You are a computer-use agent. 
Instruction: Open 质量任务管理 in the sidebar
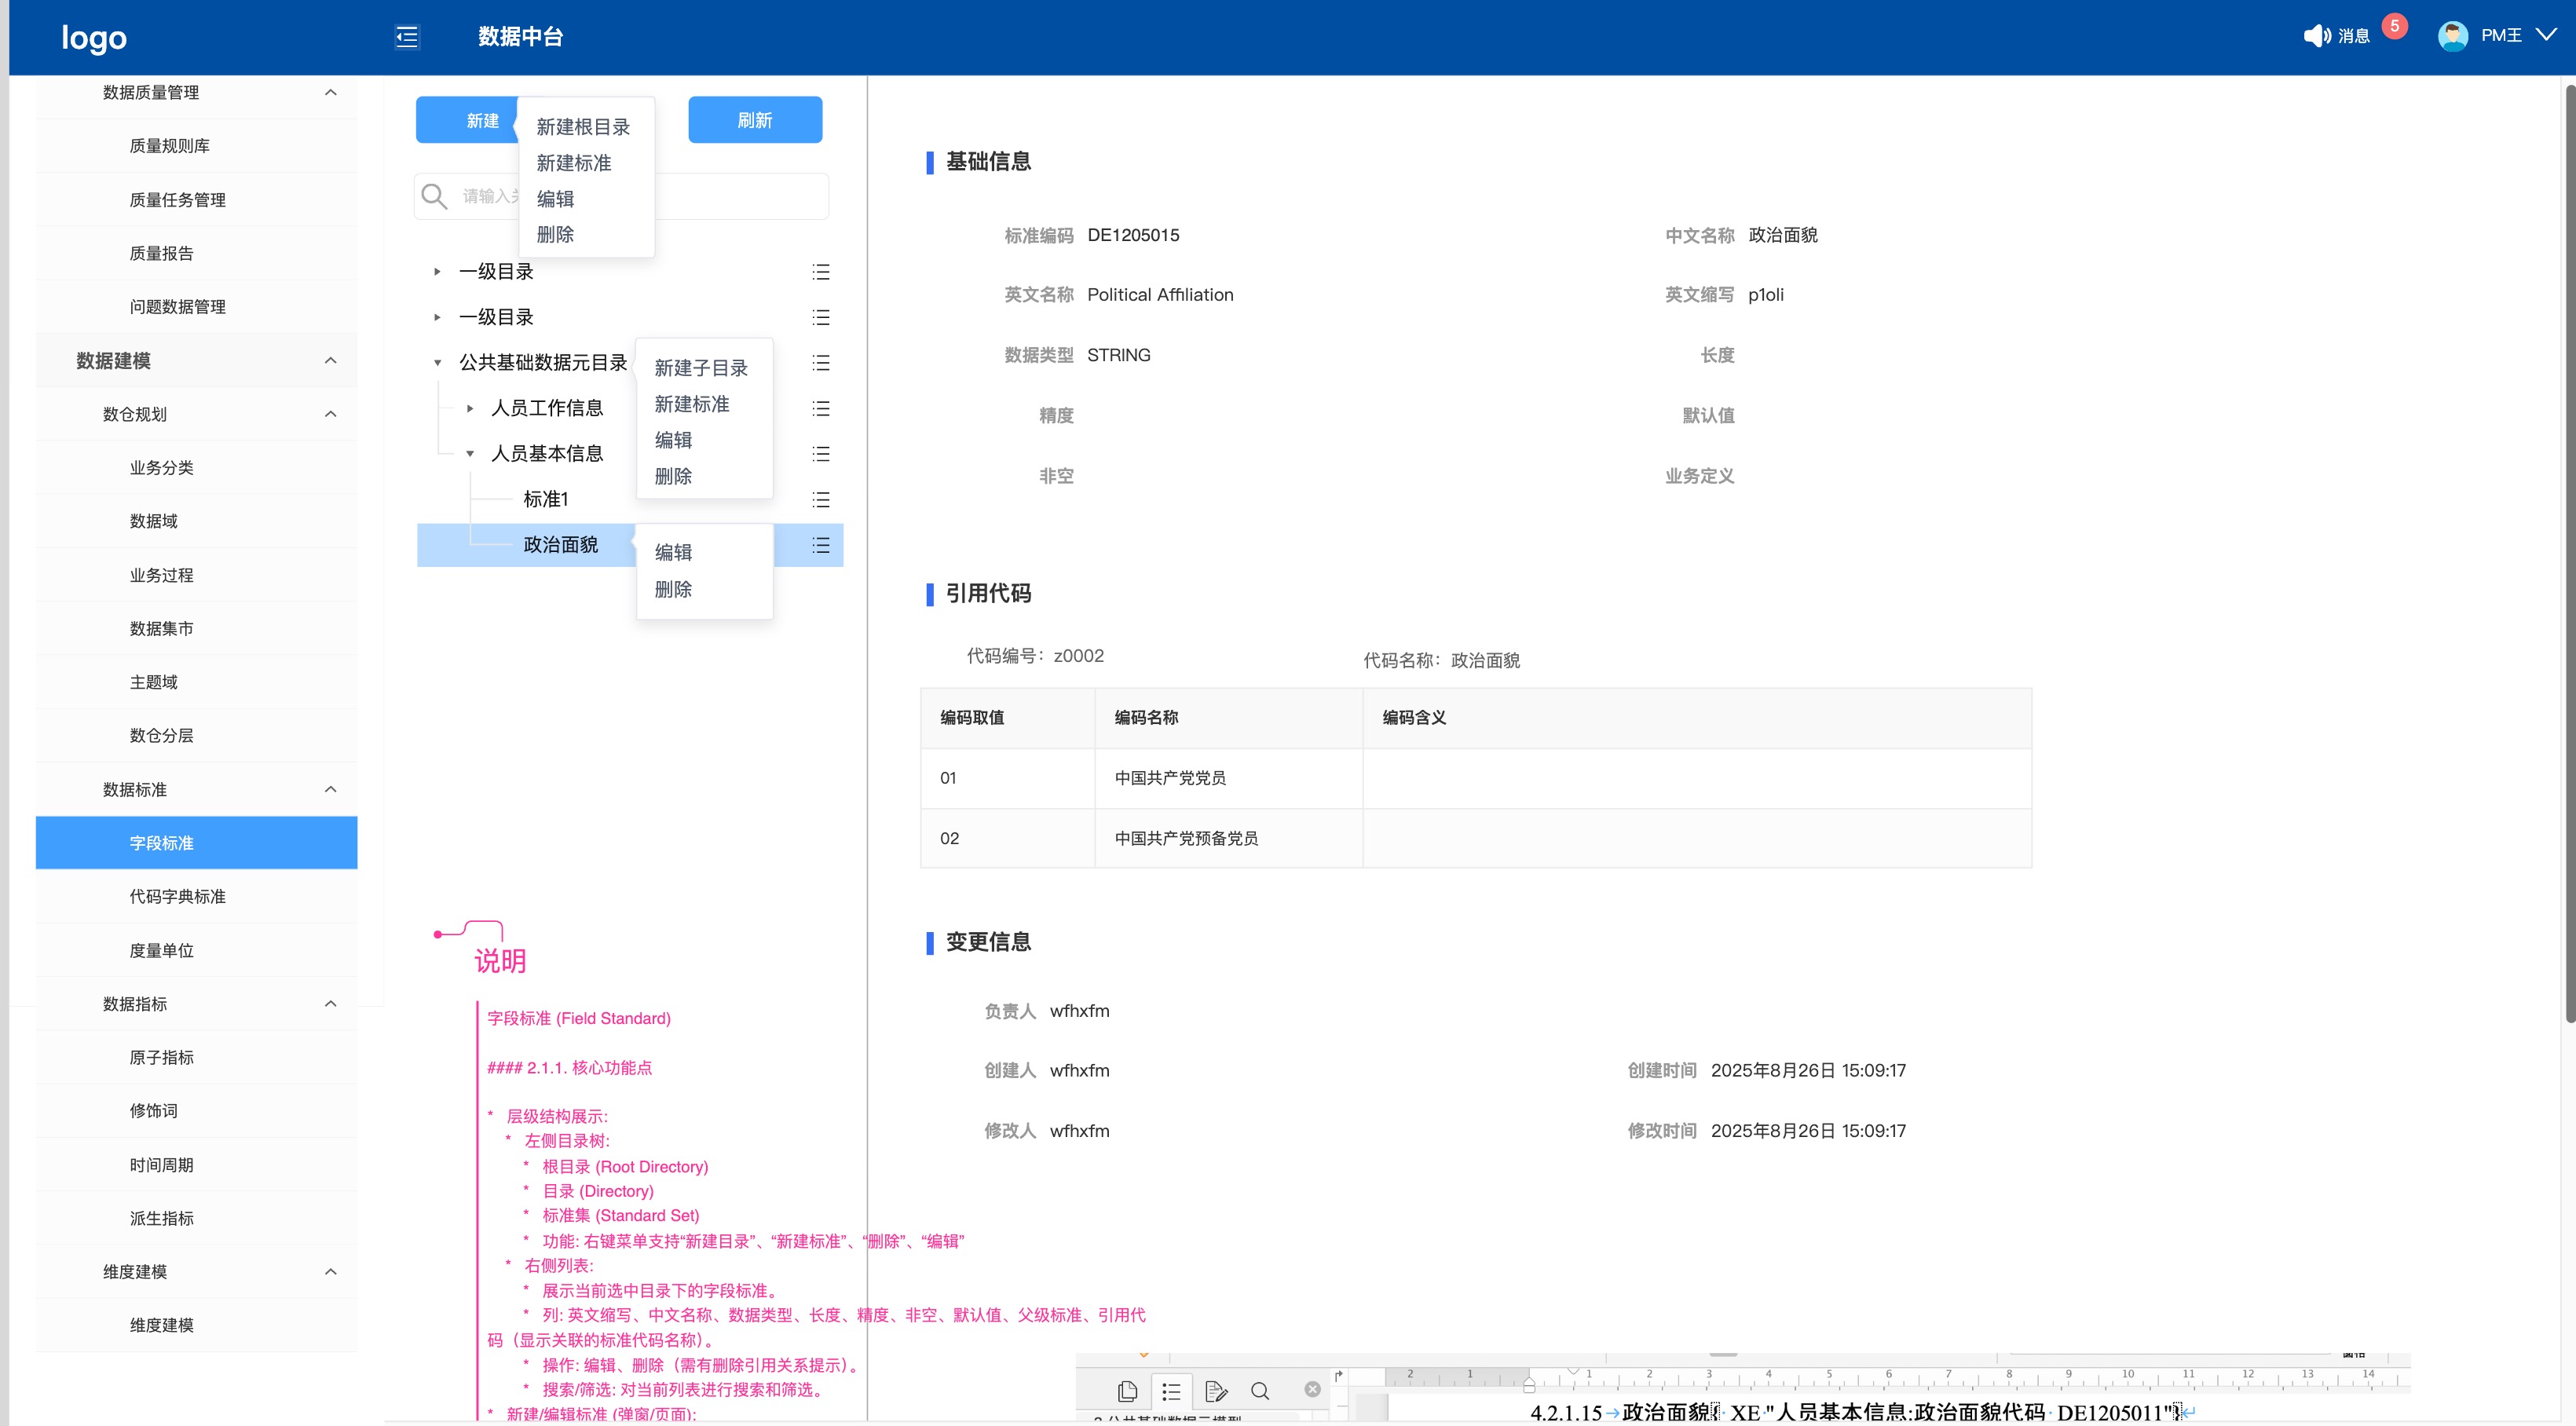[x=196, y=200]
